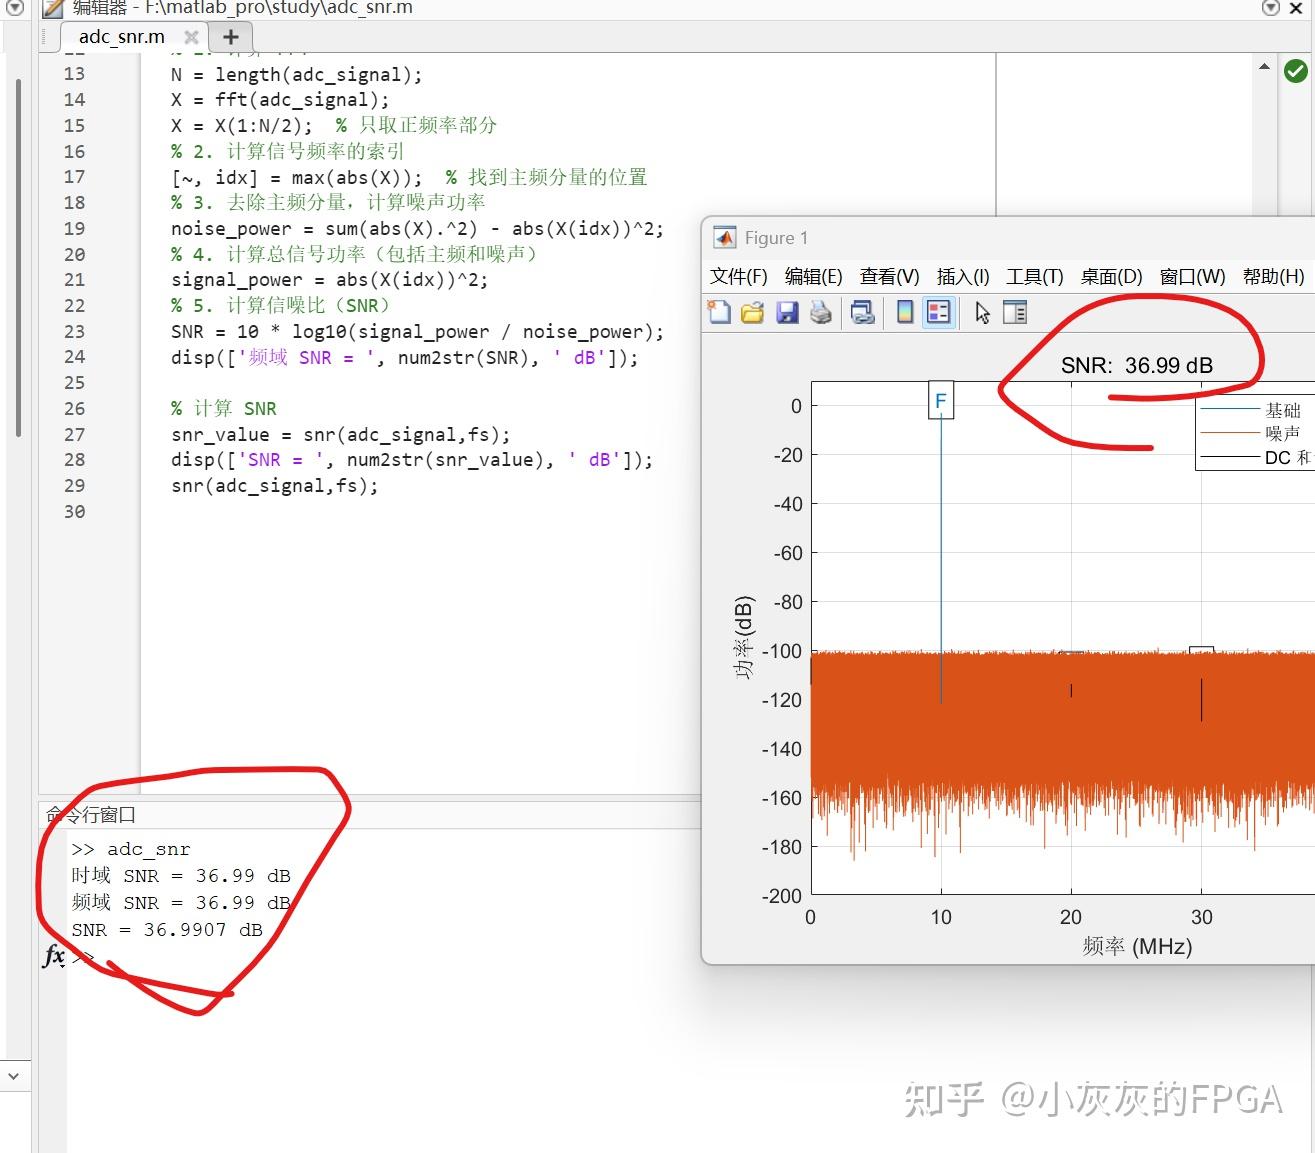Click line number 27 in the editor gutter
The height and width of the screenshot is (1153, 1315).
tap(75, 434)
